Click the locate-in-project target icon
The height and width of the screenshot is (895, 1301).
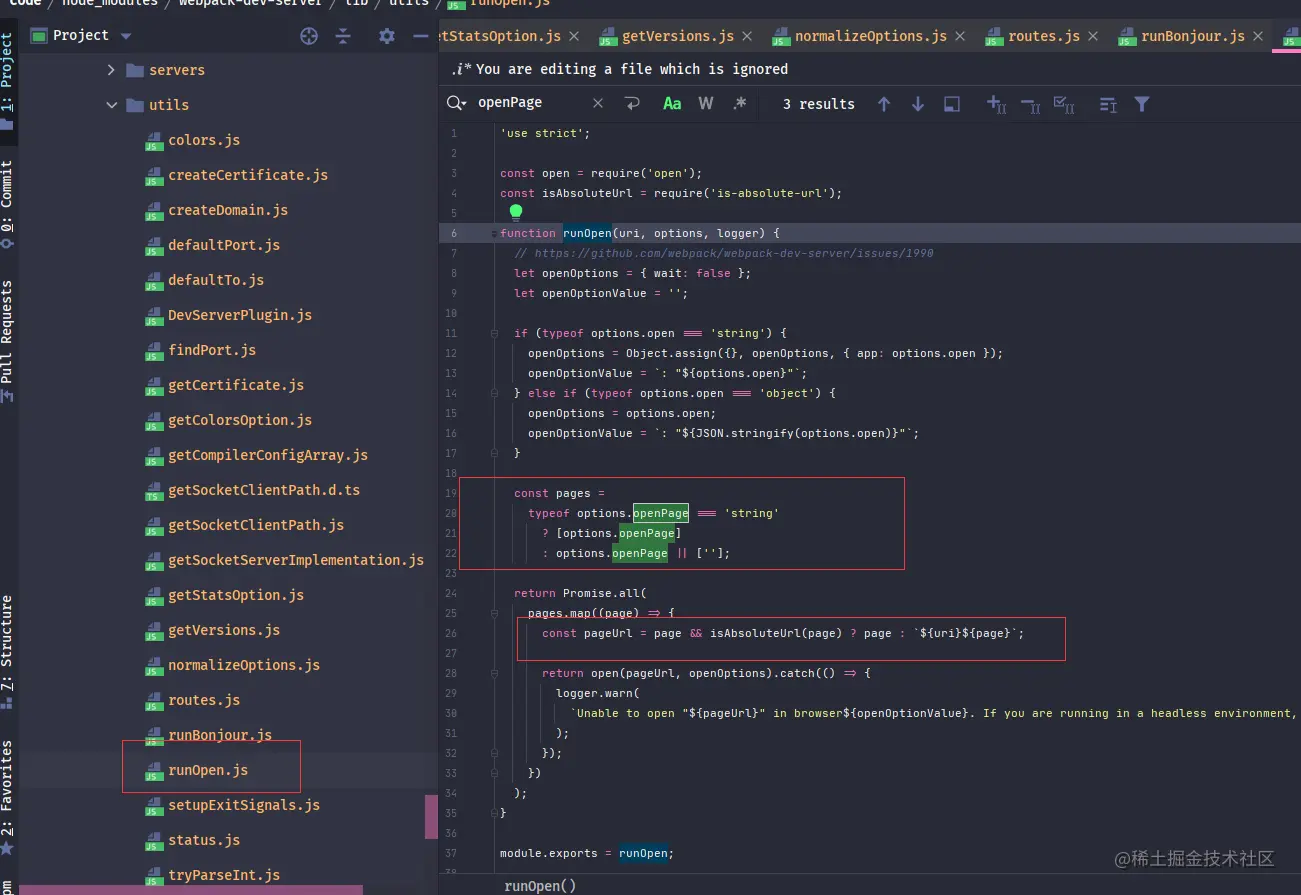309,36
